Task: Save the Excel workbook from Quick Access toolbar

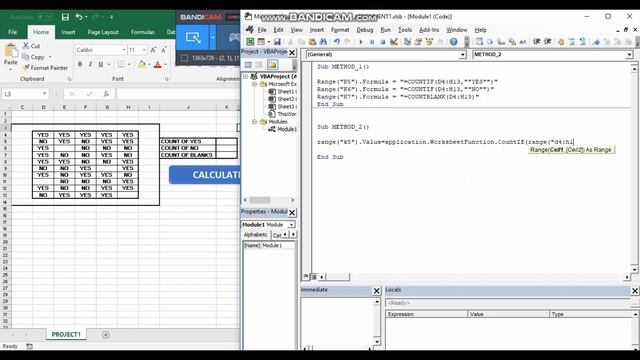Action: tap(65, 17)
